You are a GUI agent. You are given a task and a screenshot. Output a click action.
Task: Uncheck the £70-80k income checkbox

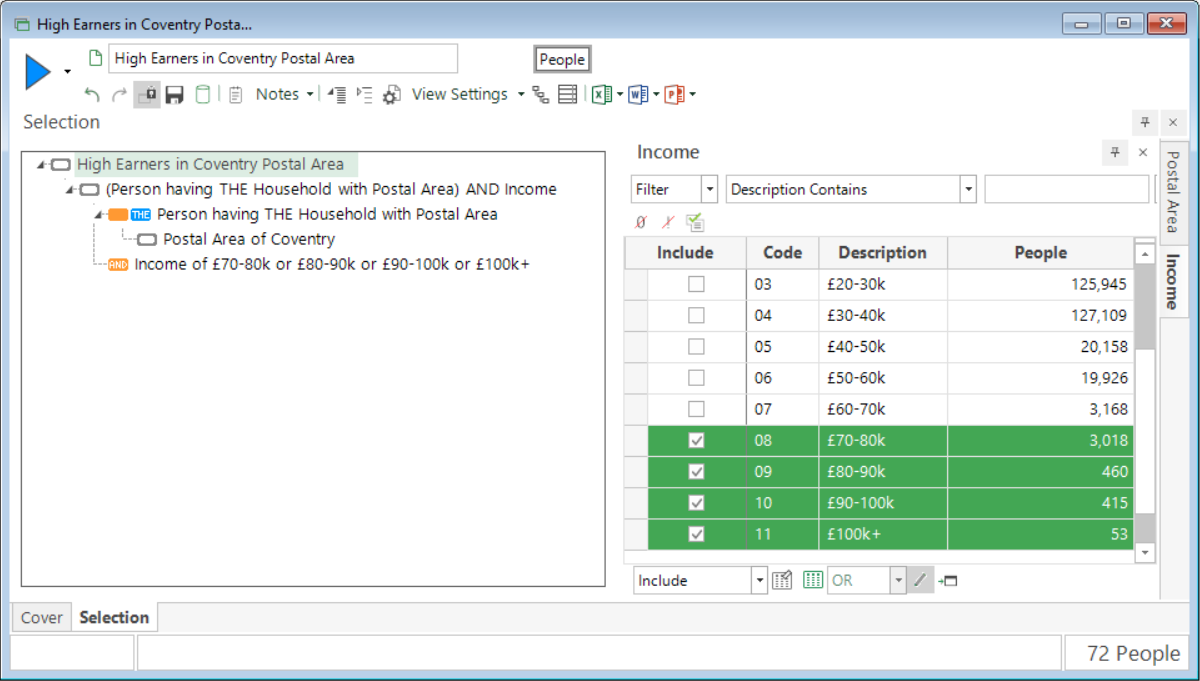pos(697,440)
